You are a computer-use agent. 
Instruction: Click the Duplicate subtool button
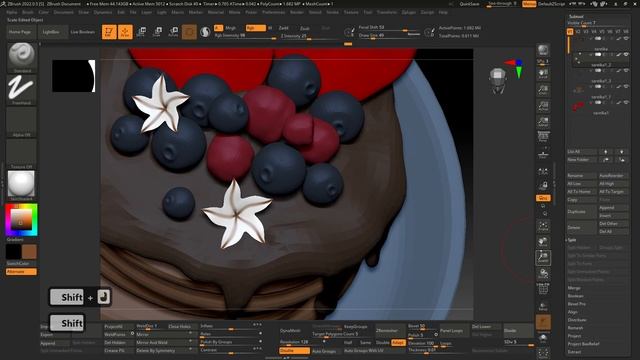tap(581, 211)
